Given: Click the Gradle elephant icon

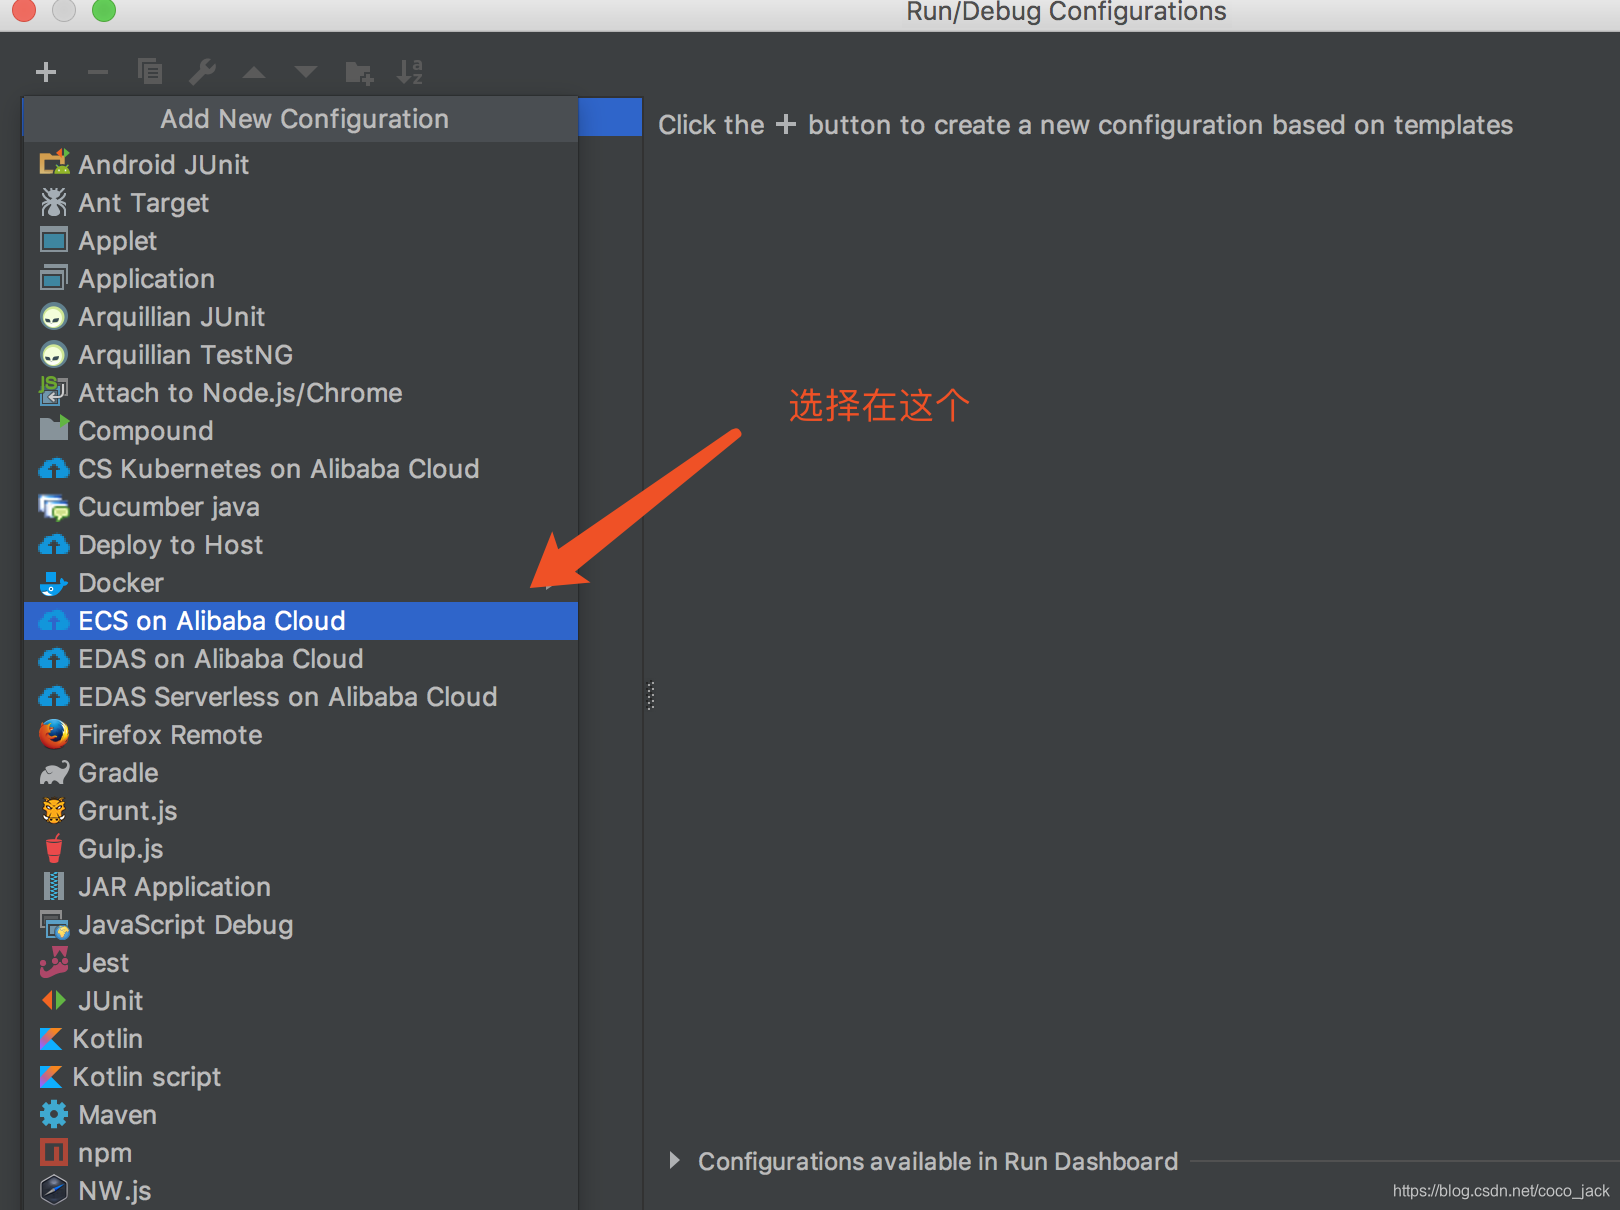Looking at the screenshot, I should [x=54, y=773].
